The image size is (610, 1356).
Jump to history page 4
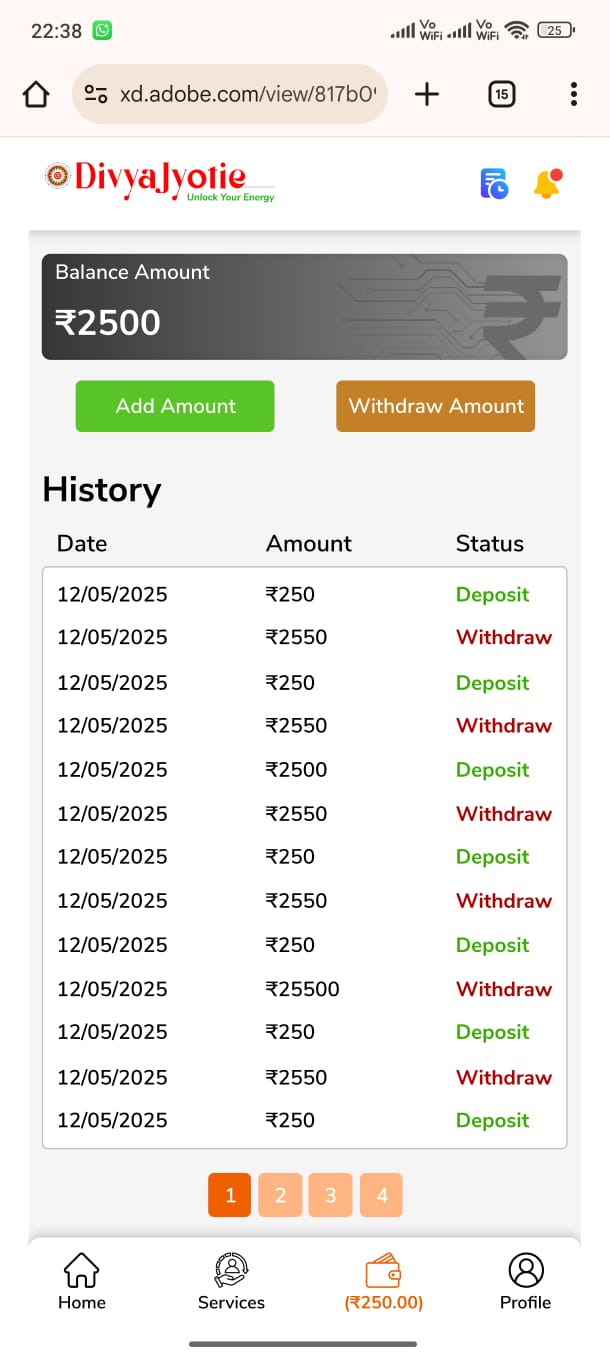click(x=381, y=1195)
